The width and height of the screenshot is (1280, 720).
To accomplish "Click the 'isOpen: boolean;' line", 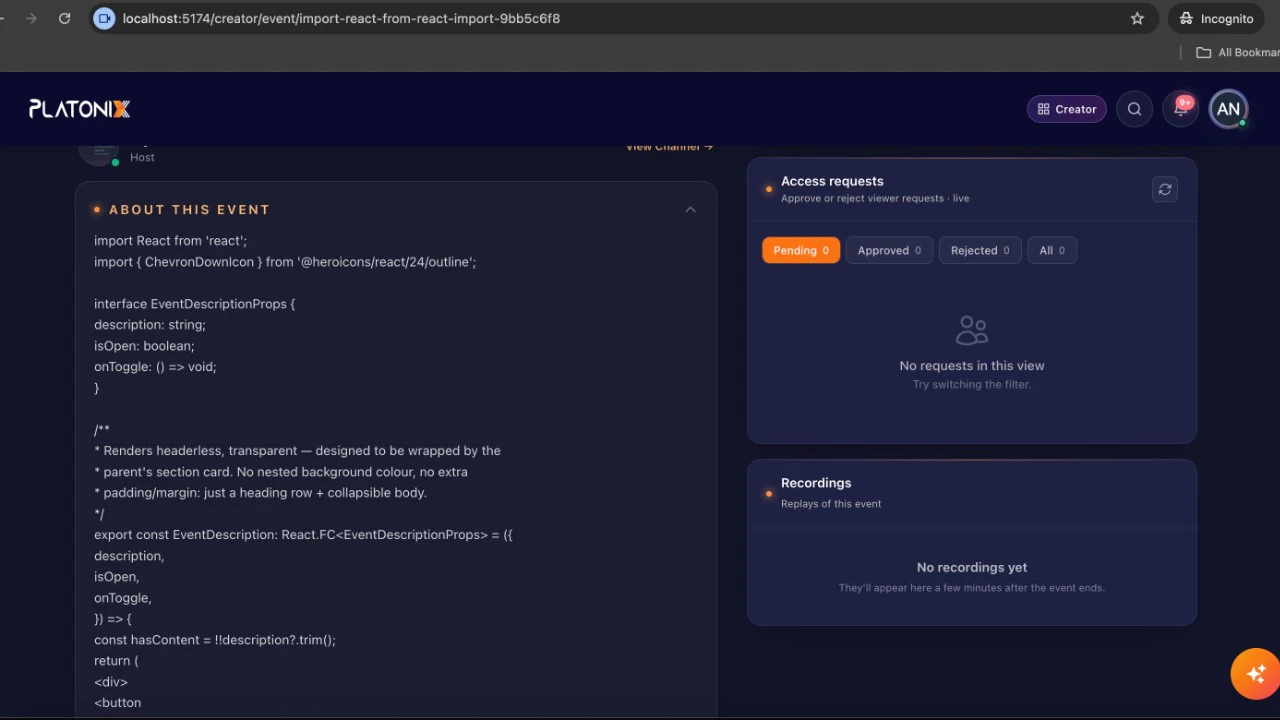I will [x=144, y=346].
